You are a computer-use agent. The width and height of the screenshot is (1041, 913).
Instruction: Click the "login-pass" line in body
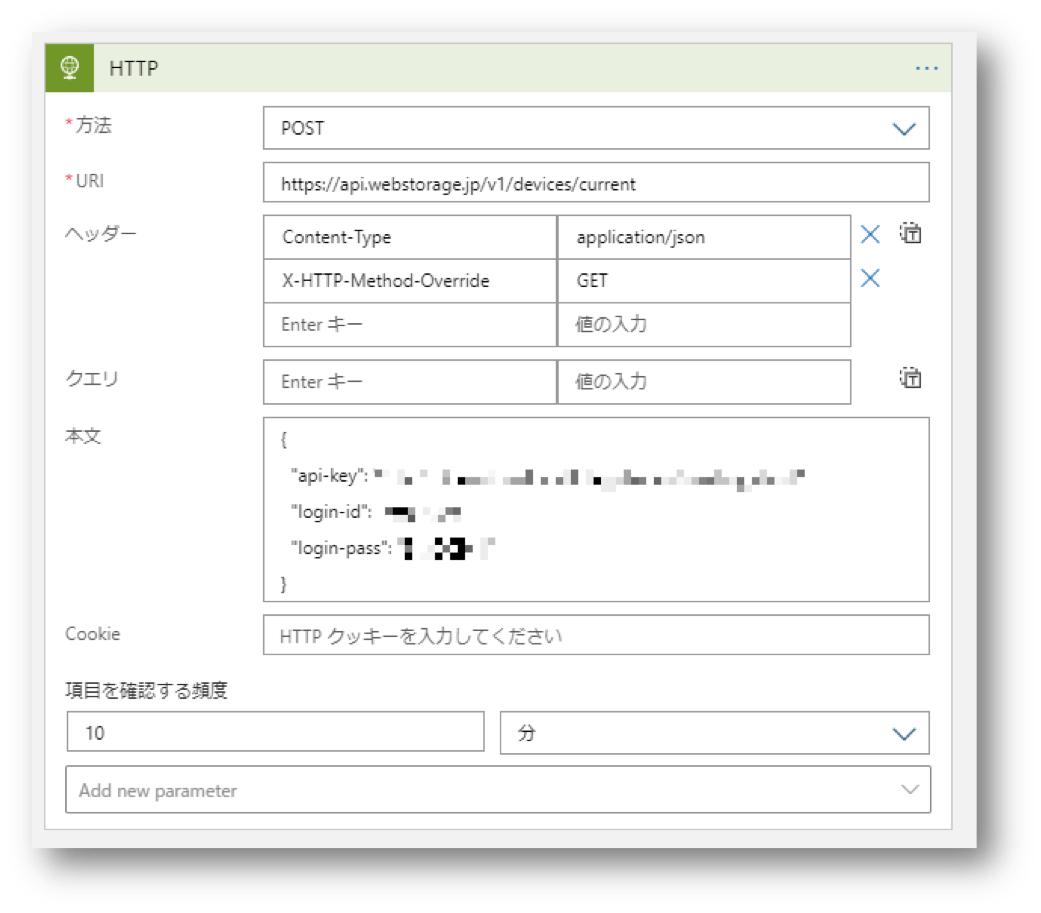(x=392, y=548)
